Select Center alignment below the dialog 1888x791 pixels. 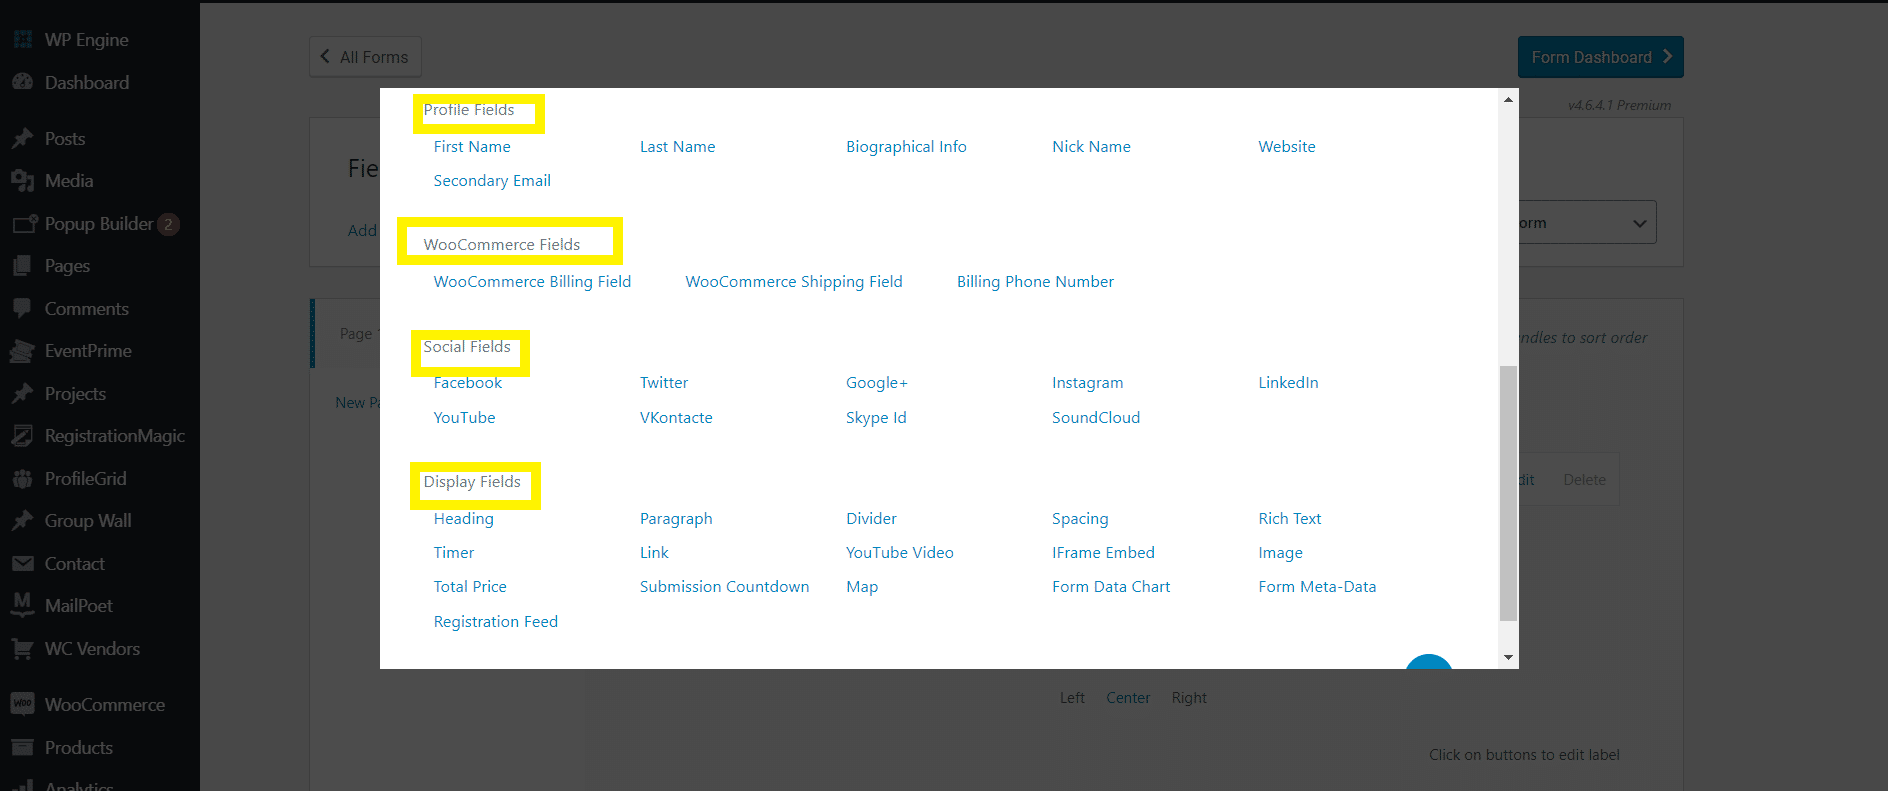click(x=1128, y=697)
